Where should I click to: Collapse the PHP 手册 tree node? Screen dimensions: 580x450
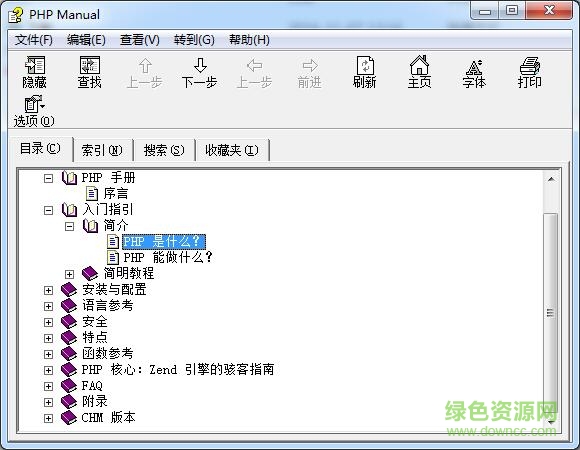pyautogui.click(x=48, y=179)
